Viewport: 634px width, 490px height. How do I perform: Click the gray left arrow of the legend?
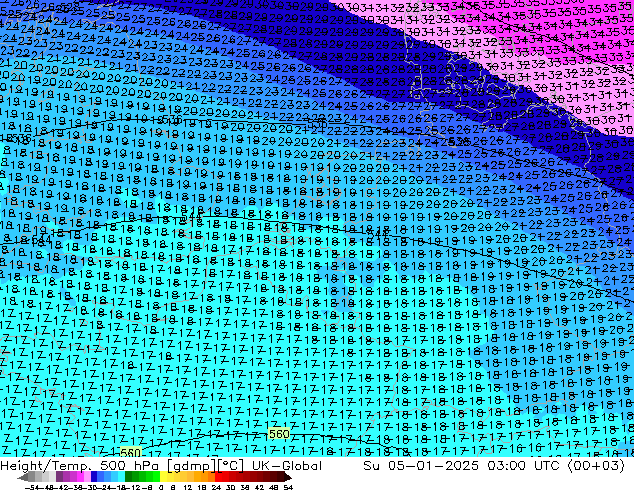tap(23, 477)
